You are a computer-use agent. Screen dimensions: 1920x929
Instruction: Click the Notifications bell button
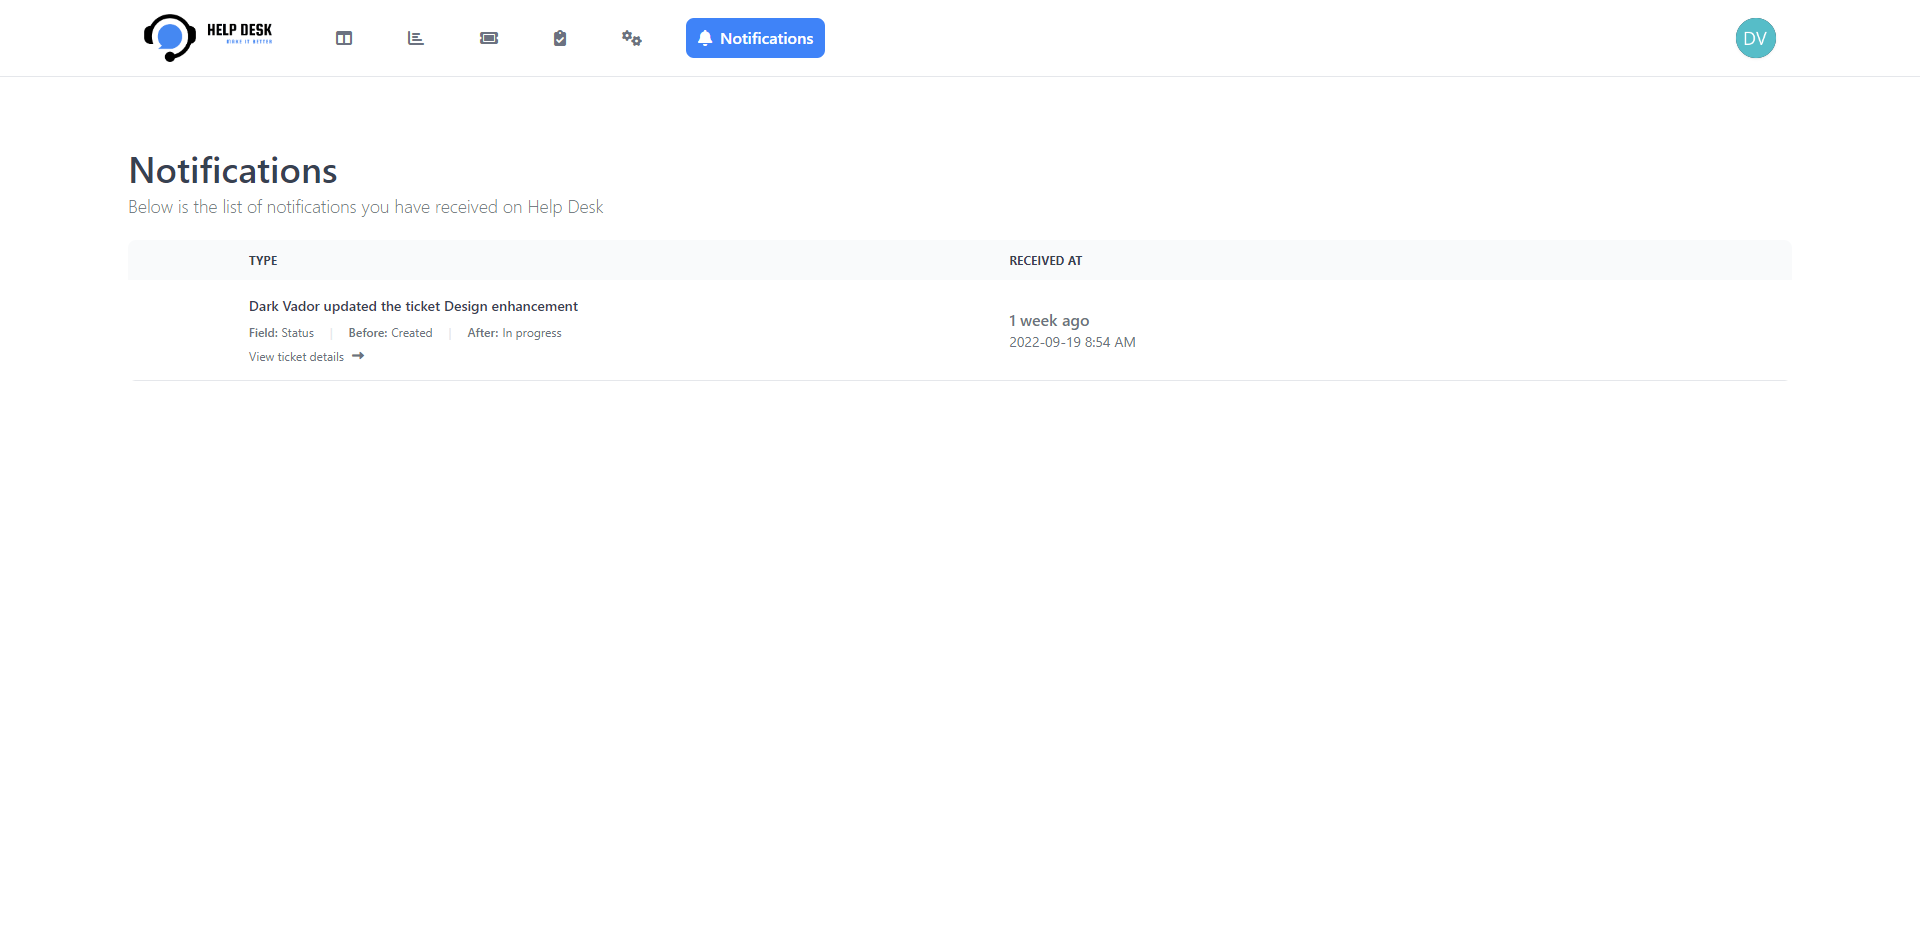(x=755, y=38)
